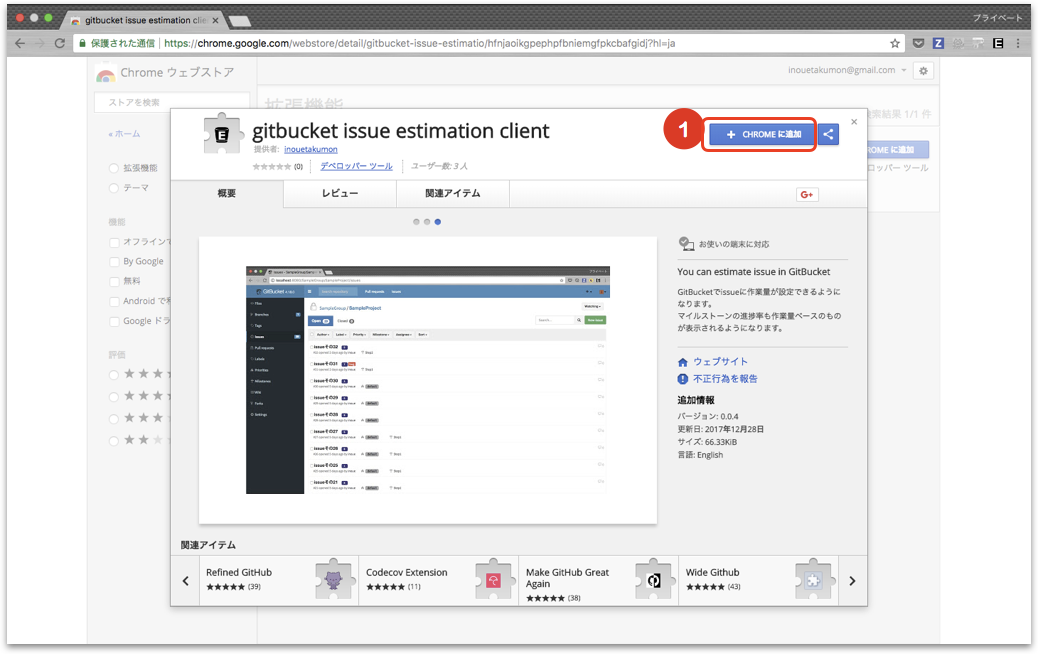Click the Z extension icon in the browser toolbar

tap(938, 43)
